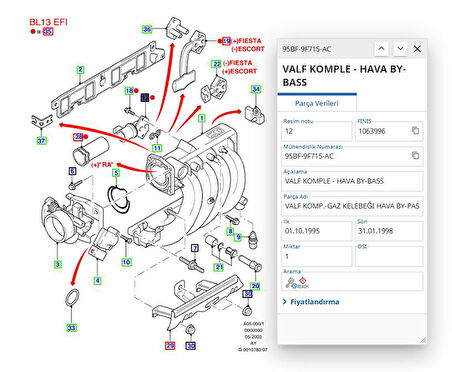Click the panel title VALF KOMPLE - HAVA BY-BASS
The height and width of the screenshot is (372, 452).
(x=344, y=76)
